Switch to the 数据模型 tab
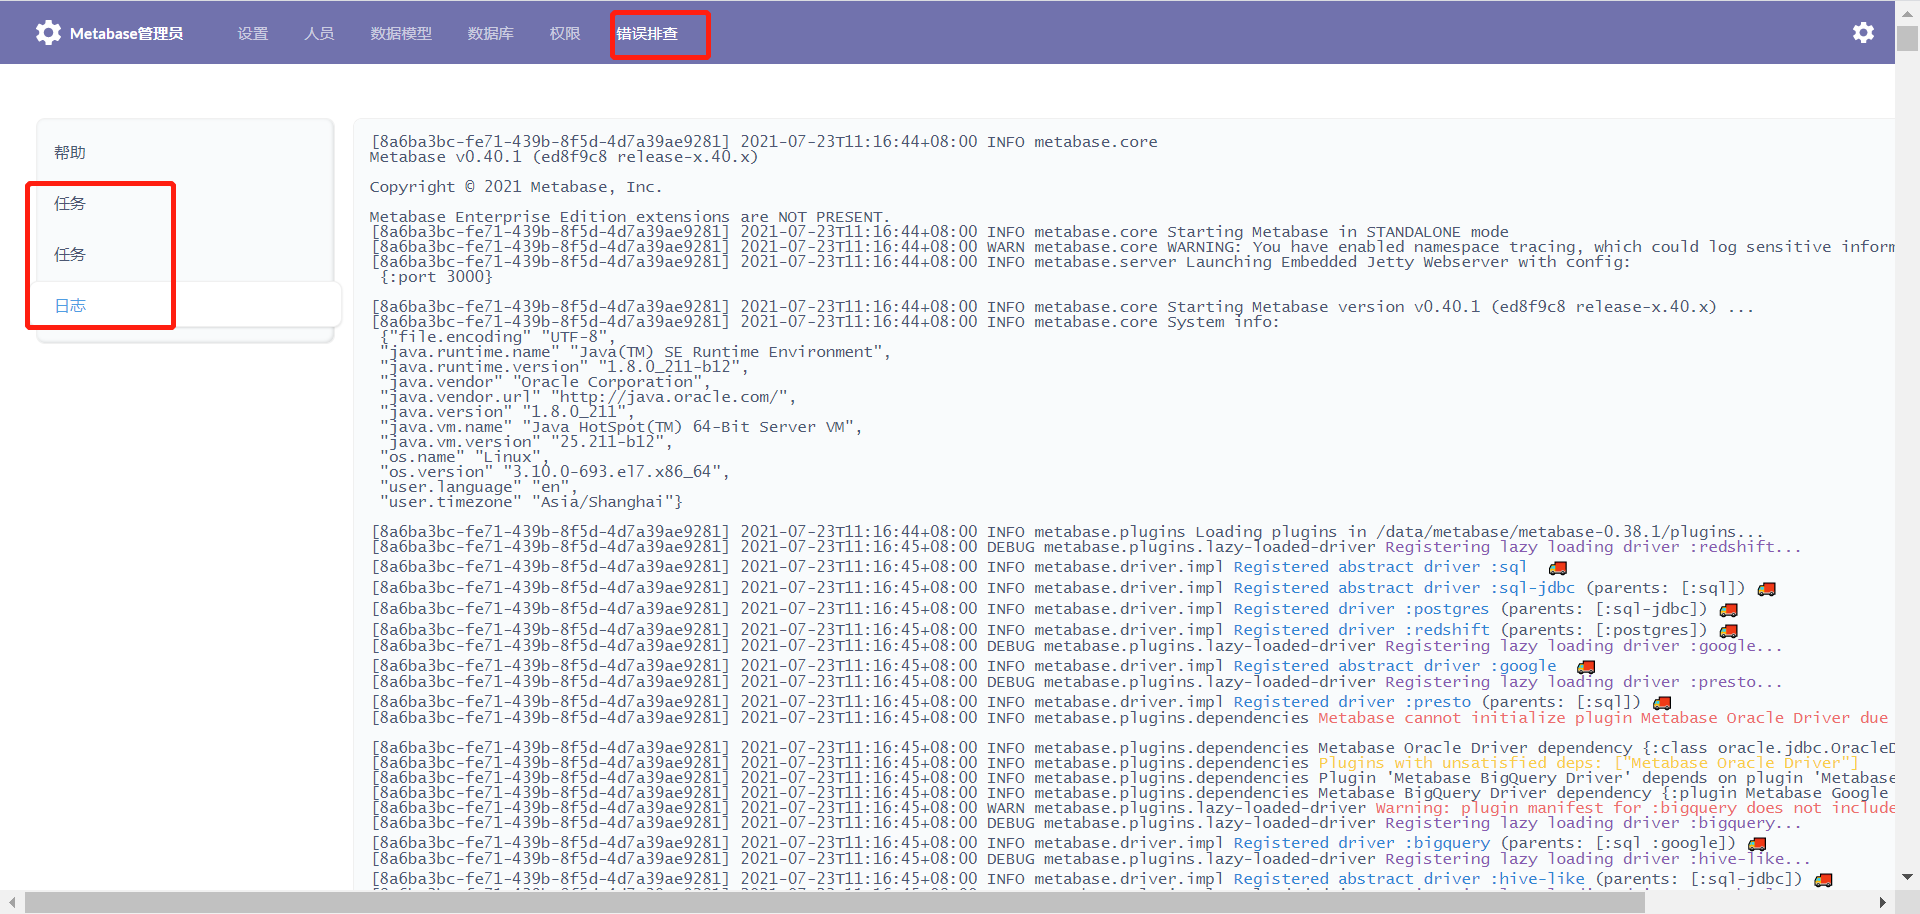The image size is (1920, 914). point(401,33)
